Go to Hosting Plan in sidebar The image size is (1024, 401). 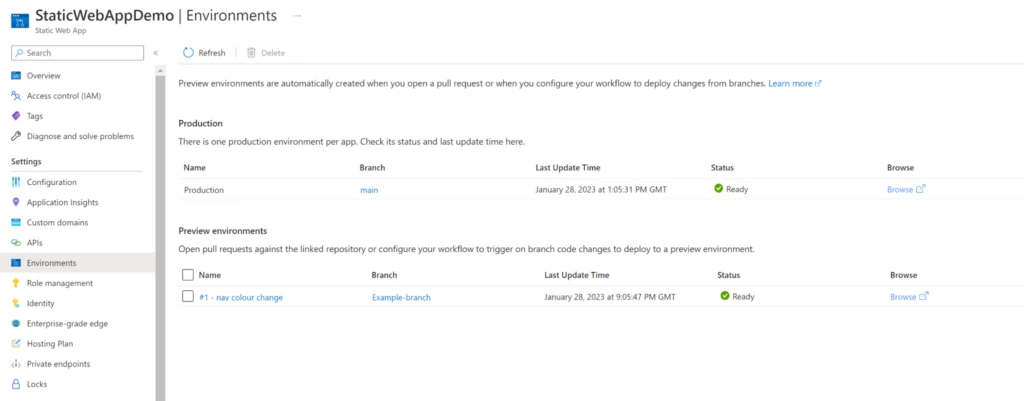click(50, 344)
